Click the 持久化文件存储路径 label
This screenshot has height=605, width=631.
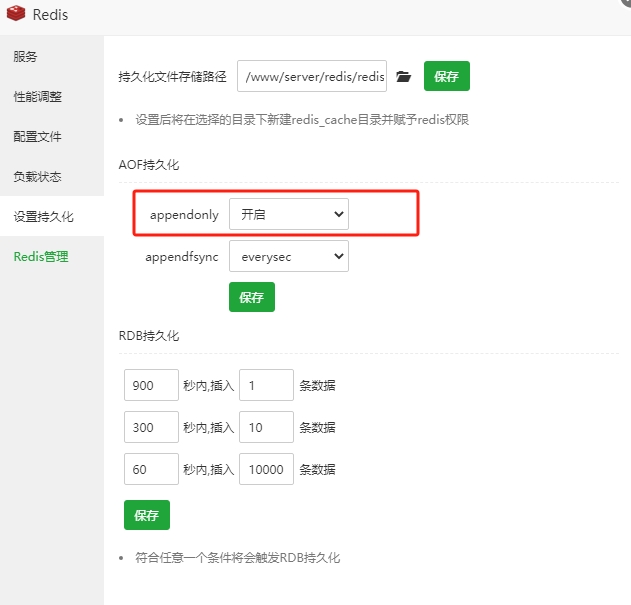pos(173,76)
